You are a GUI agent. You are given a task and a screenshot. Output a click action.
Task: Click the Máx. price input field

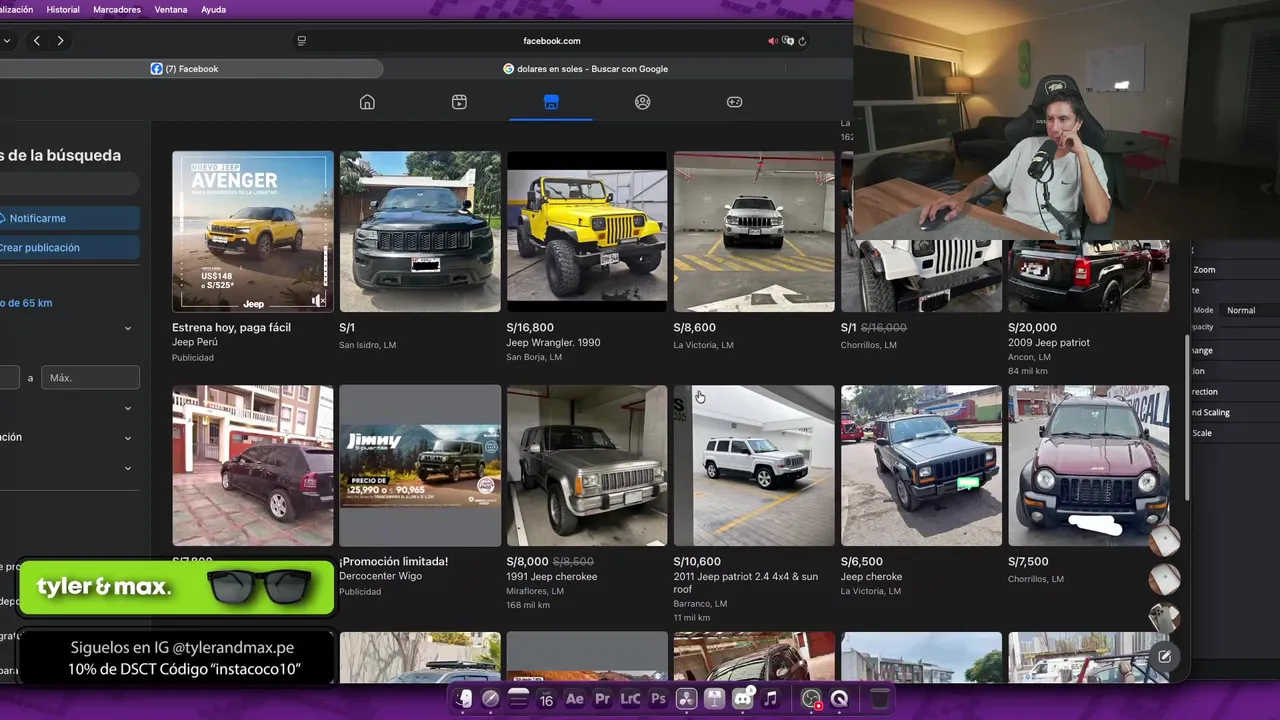90,378
